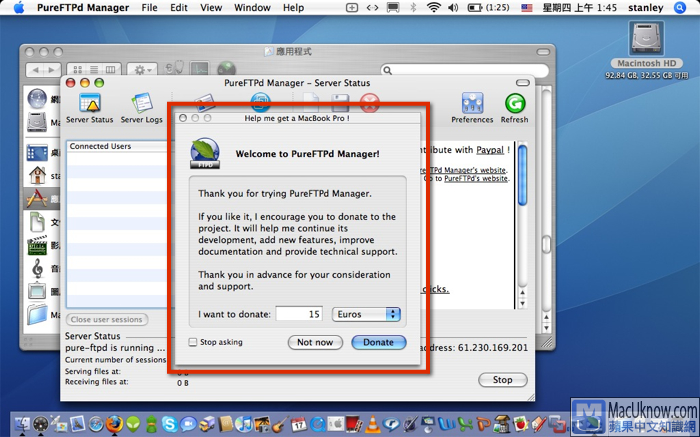Click the Finder window search field

pos(464,70)
